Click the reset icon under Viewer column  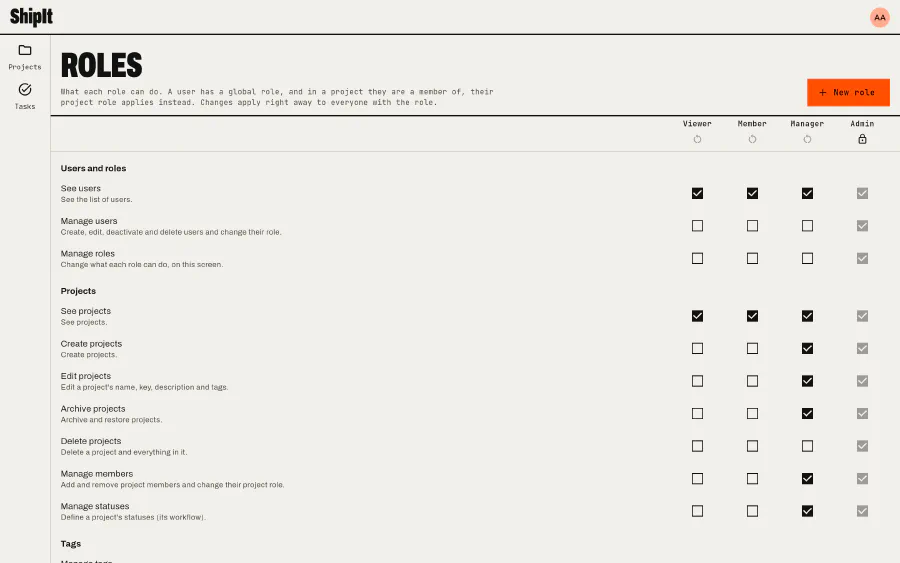point(697,139)
